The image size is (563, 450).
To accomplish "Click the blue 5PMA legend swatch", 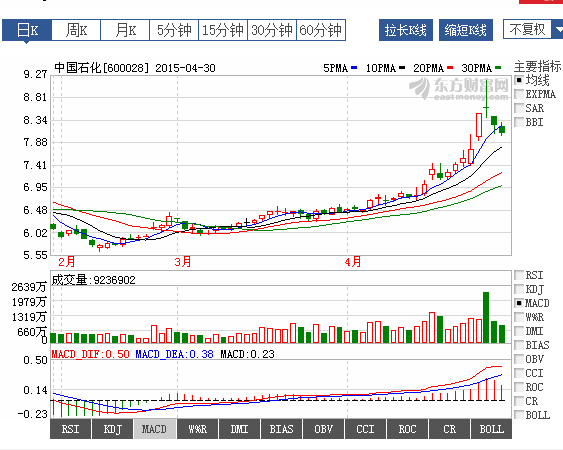I will point(354,68).
